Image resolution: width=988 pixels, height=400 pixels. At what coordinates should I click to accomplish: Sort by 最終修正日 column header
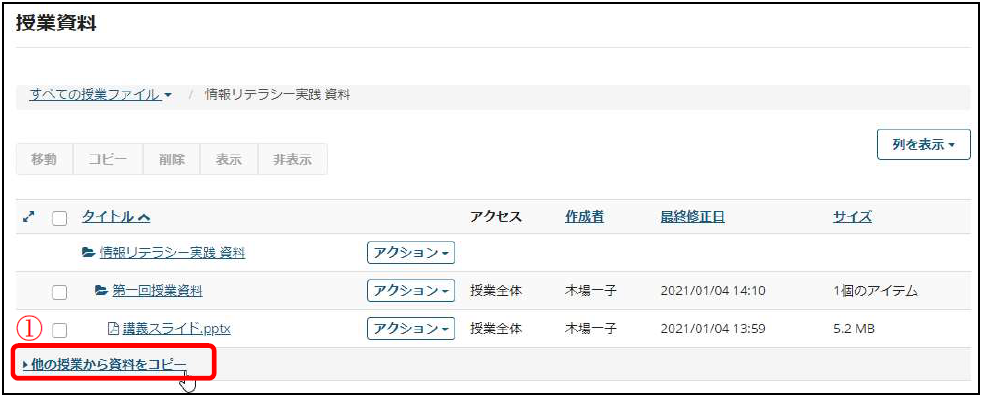click(692, 217)
